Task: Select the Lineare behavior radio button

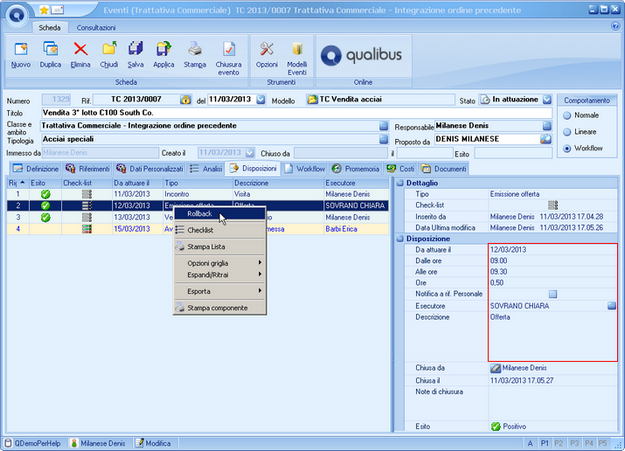Action: click(567, 132)
